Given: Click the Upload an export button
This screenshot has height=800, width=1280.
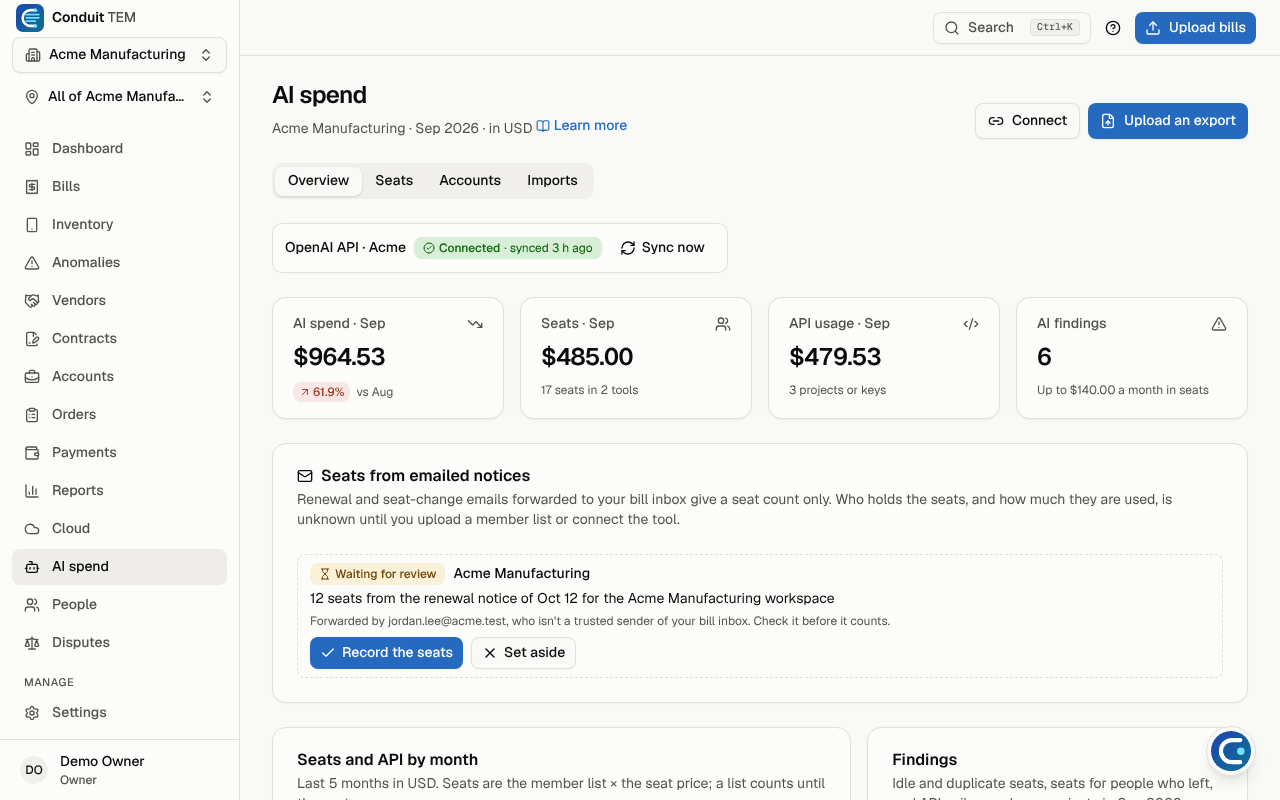Looking at the screenshot, I should click(x=1168, y=121).
